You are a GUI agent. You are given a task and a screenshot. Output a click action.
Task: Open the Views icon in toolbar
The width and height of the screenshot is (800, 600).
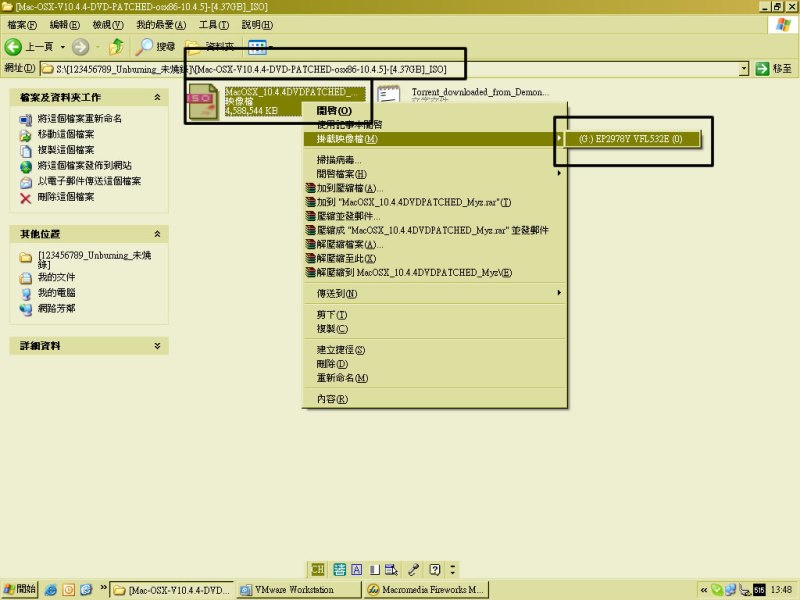click(257, 47)
